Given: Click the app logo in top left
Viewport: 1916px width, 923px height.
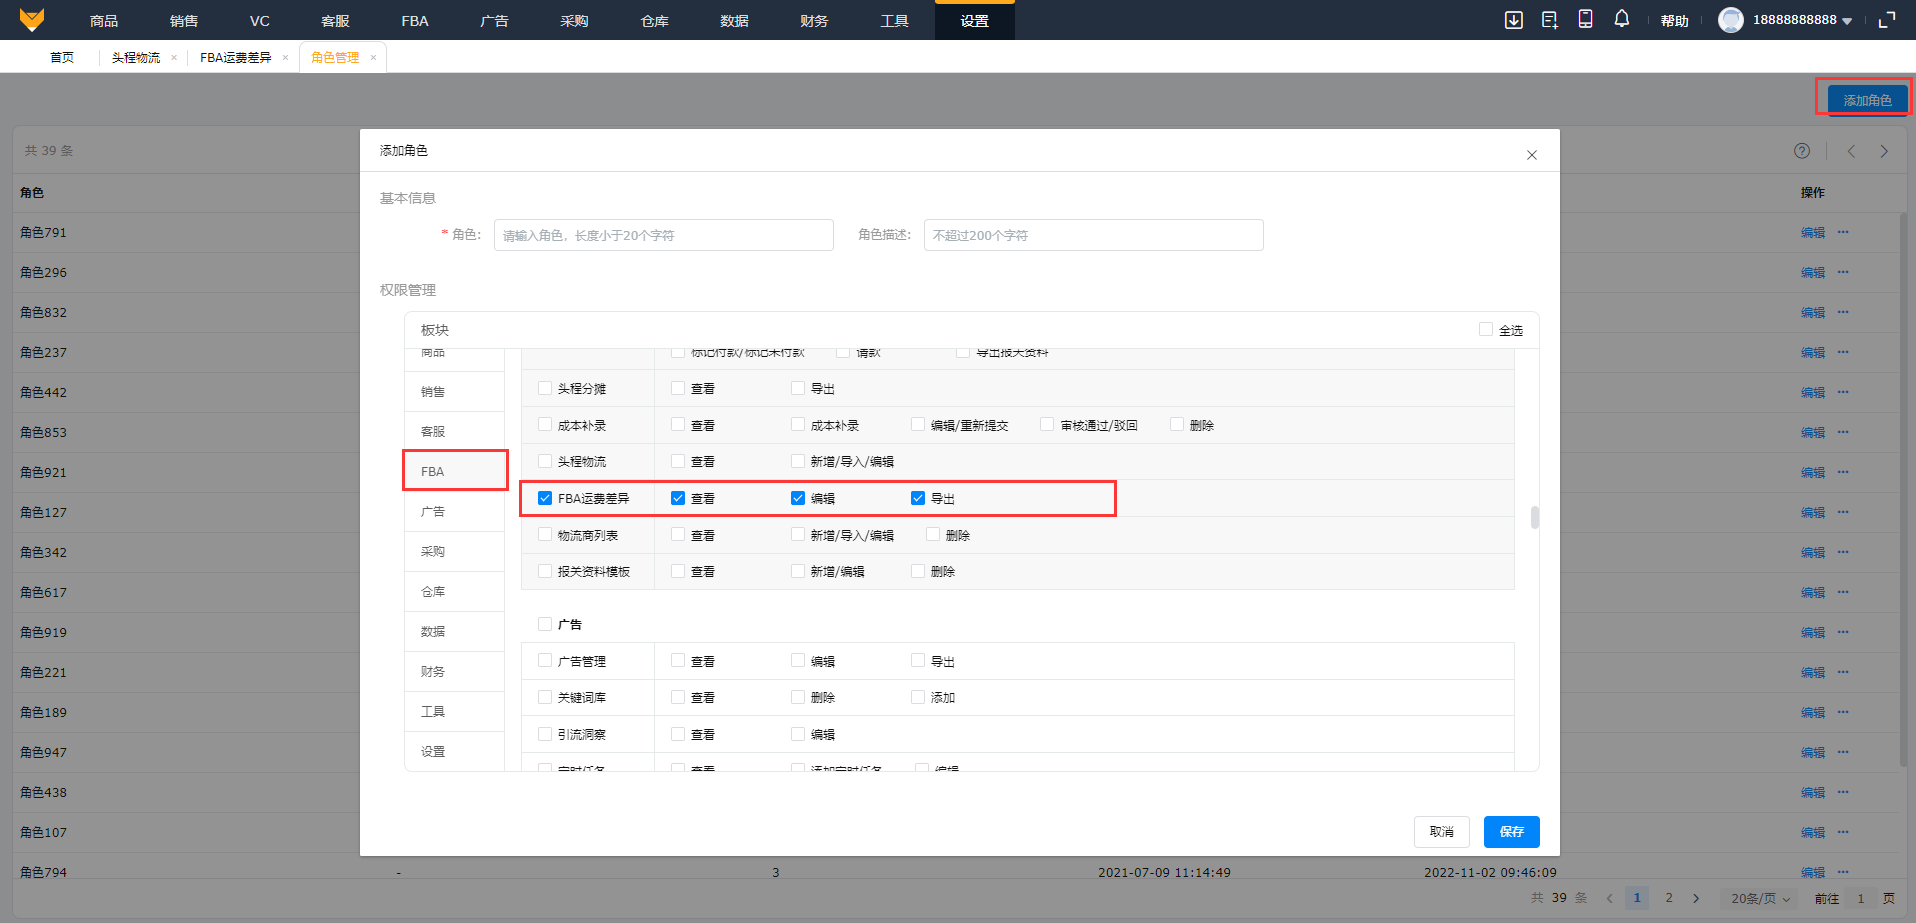Looking at the screenshot, I should 32,20.
